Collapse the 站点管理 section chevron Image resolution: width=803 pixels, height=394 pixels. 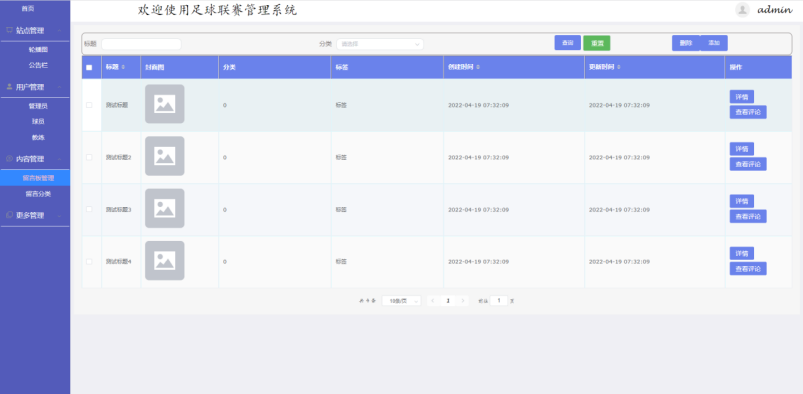point(60,31)
